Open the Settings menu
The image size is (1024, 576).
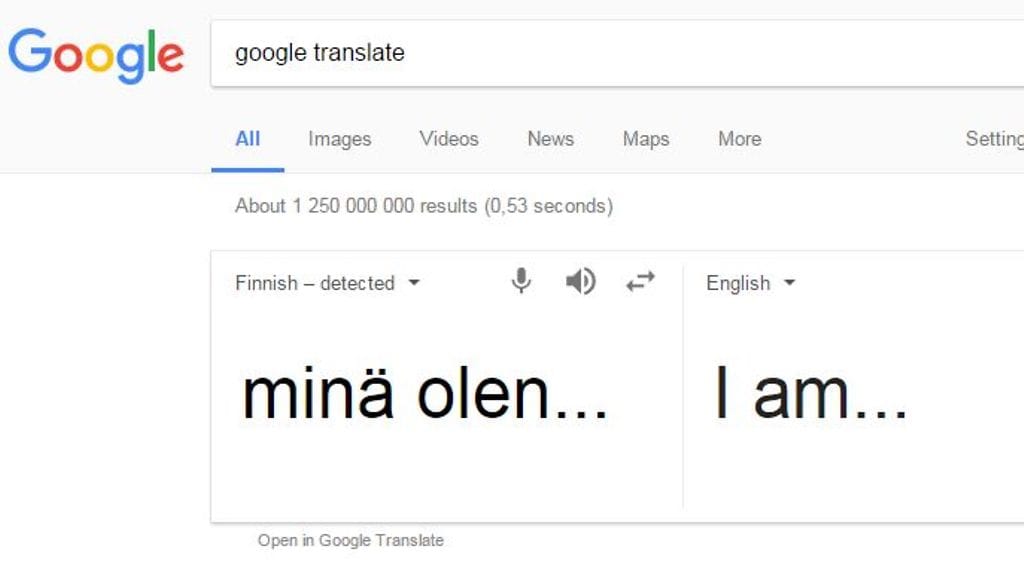[994, 139]
